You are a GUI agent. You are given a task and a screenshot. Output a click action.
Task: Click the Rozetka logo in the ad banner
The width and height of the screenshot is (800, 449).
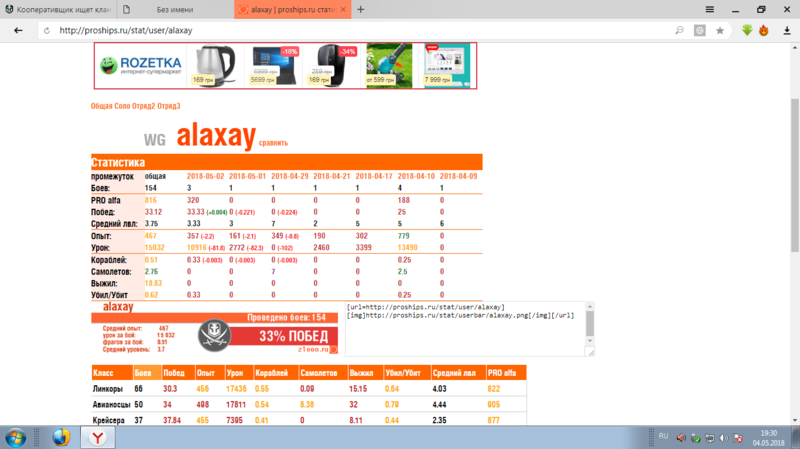[x=141, y=66]
